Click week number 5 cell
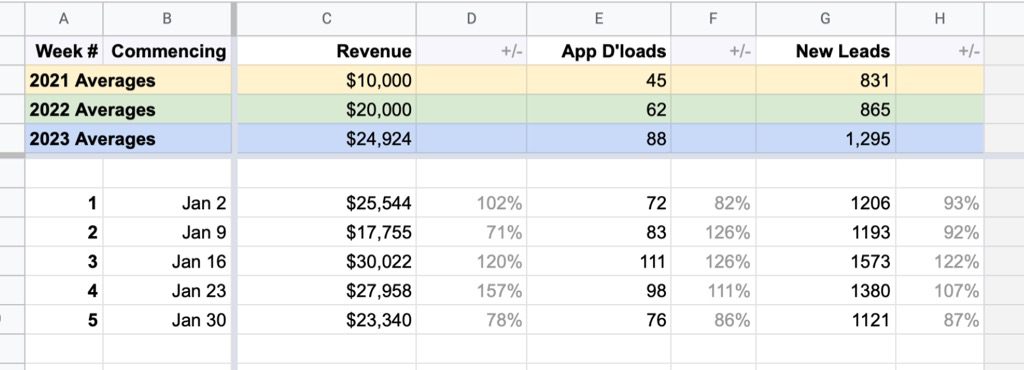The width and height of the screenshot is (1024, 370). 64,320
